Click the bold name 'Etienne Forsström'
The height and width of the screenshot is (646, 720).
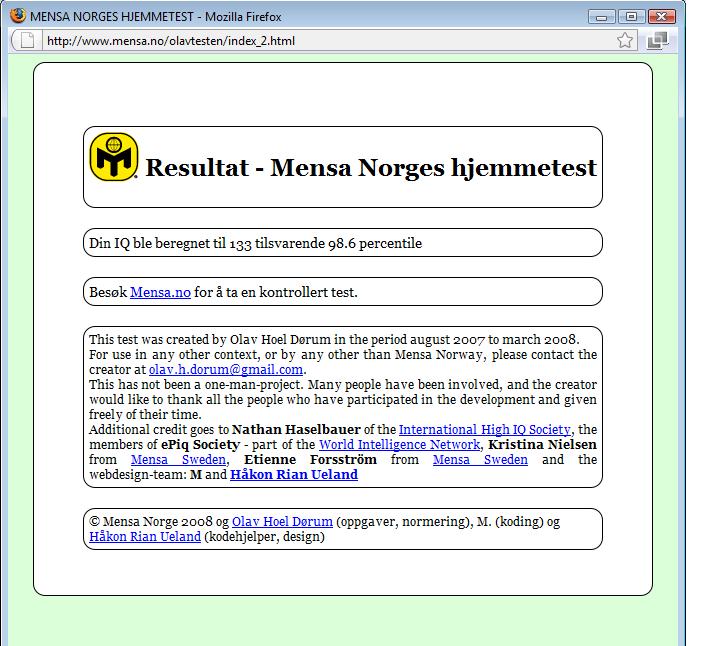pyautogui.click(x=310, y=460)
